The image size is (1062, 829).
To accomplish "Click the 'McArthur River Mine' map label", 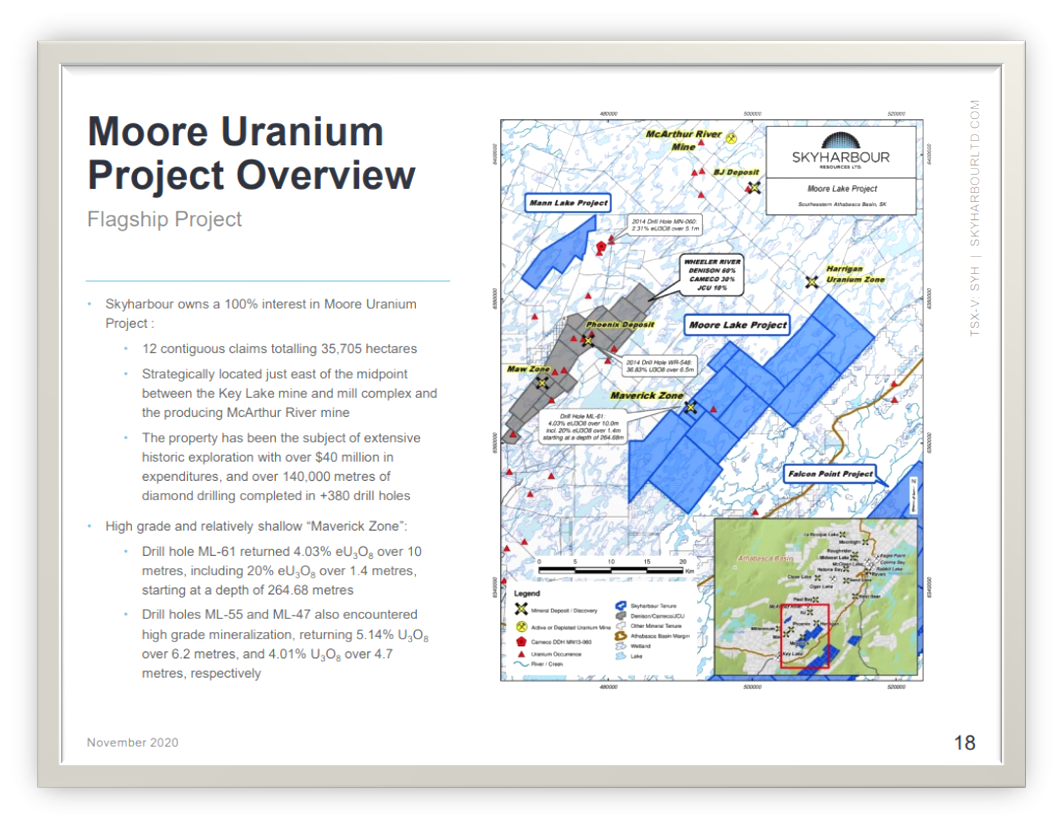I will [683, 140].
